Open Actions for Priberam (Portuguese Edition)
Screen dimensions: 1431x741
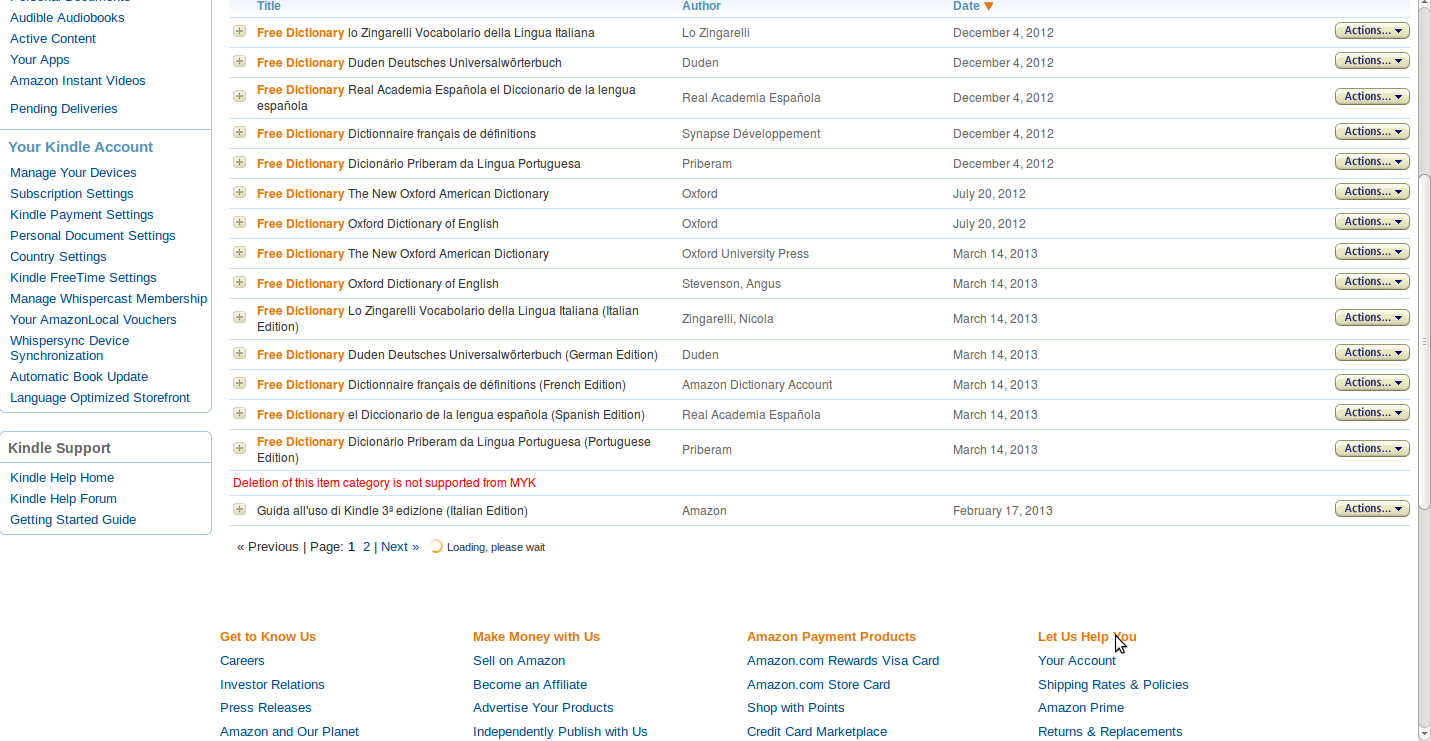[x=1372, y=449]
